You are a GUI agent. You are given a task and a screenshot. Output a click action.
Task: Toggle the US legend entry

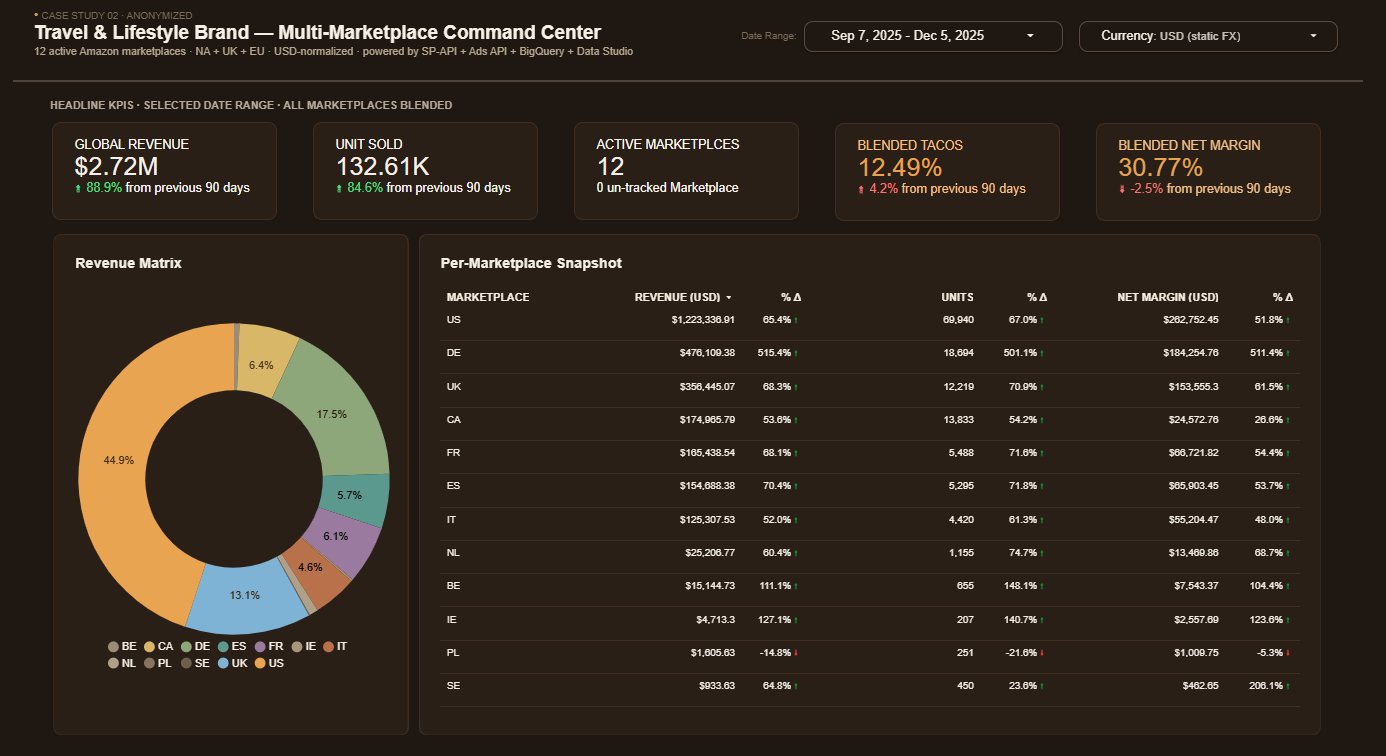click(x=269, y=663)
